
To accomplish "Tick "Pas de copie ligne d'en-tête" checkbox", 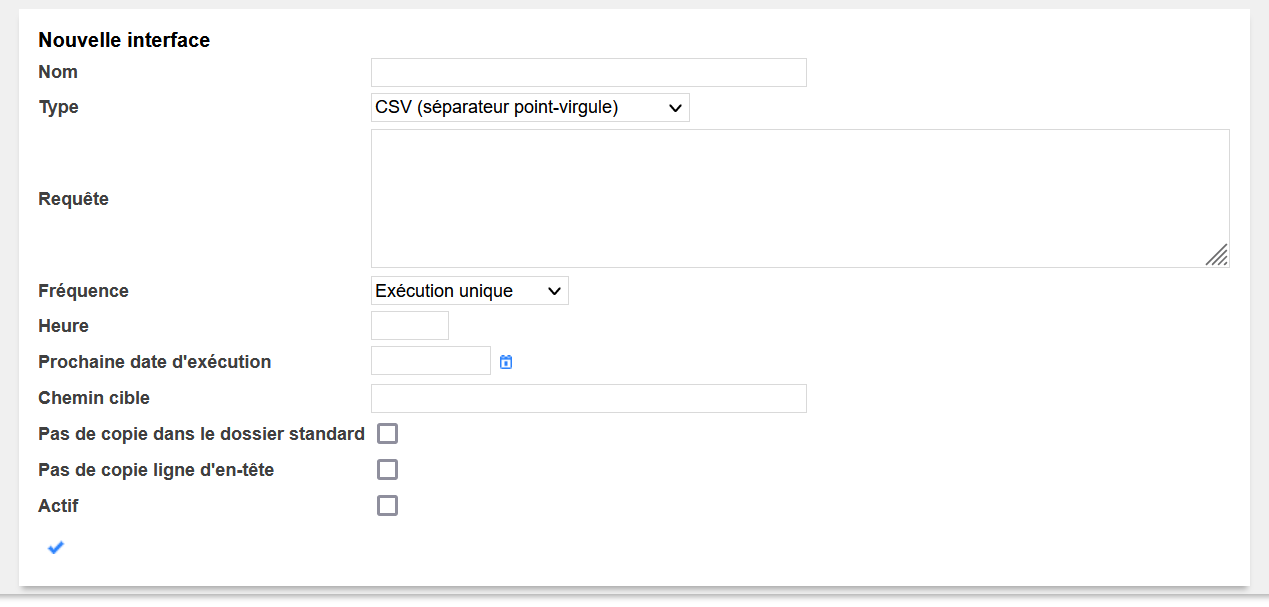I will (387, 470).
